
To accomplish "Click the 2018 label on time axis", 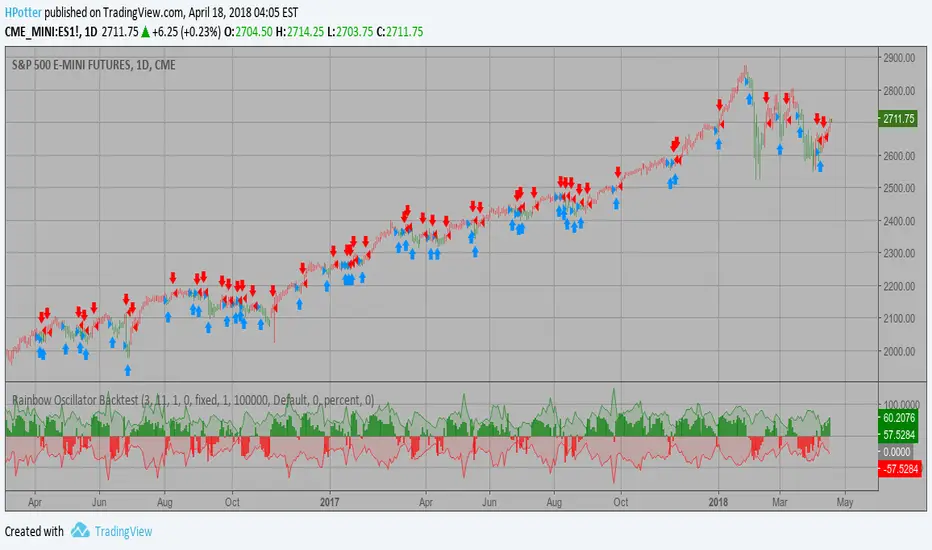I will coord(718,502).
